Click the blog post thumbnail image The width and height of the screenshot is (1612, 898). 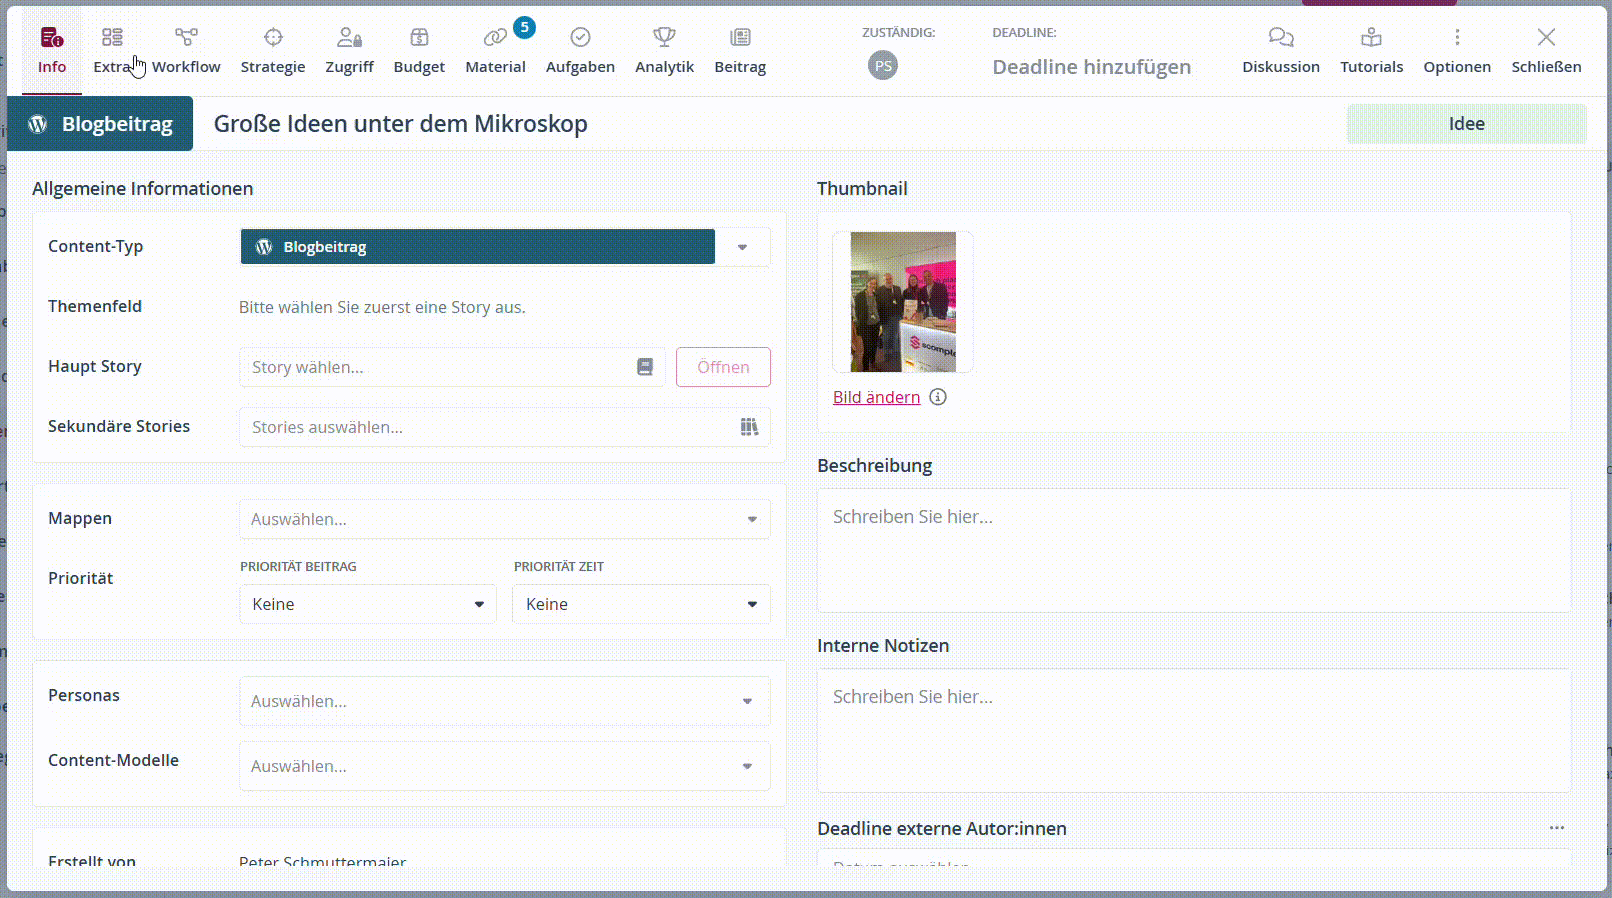pyautogui.click(x=903, y=302)
